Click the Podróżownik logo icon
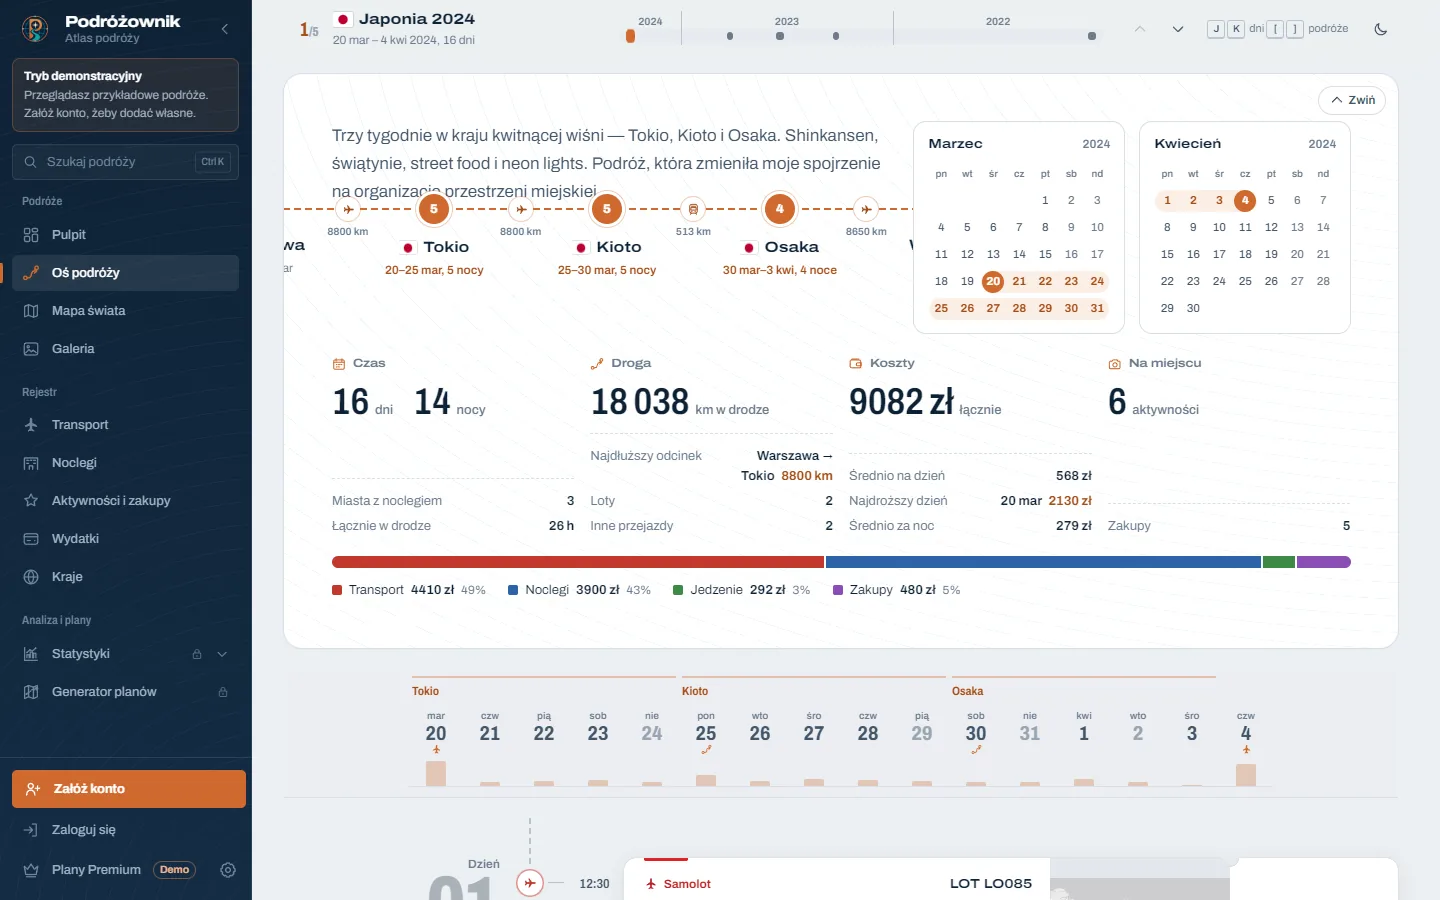This screenshot has width=1440, height=900. click(35, 29)
